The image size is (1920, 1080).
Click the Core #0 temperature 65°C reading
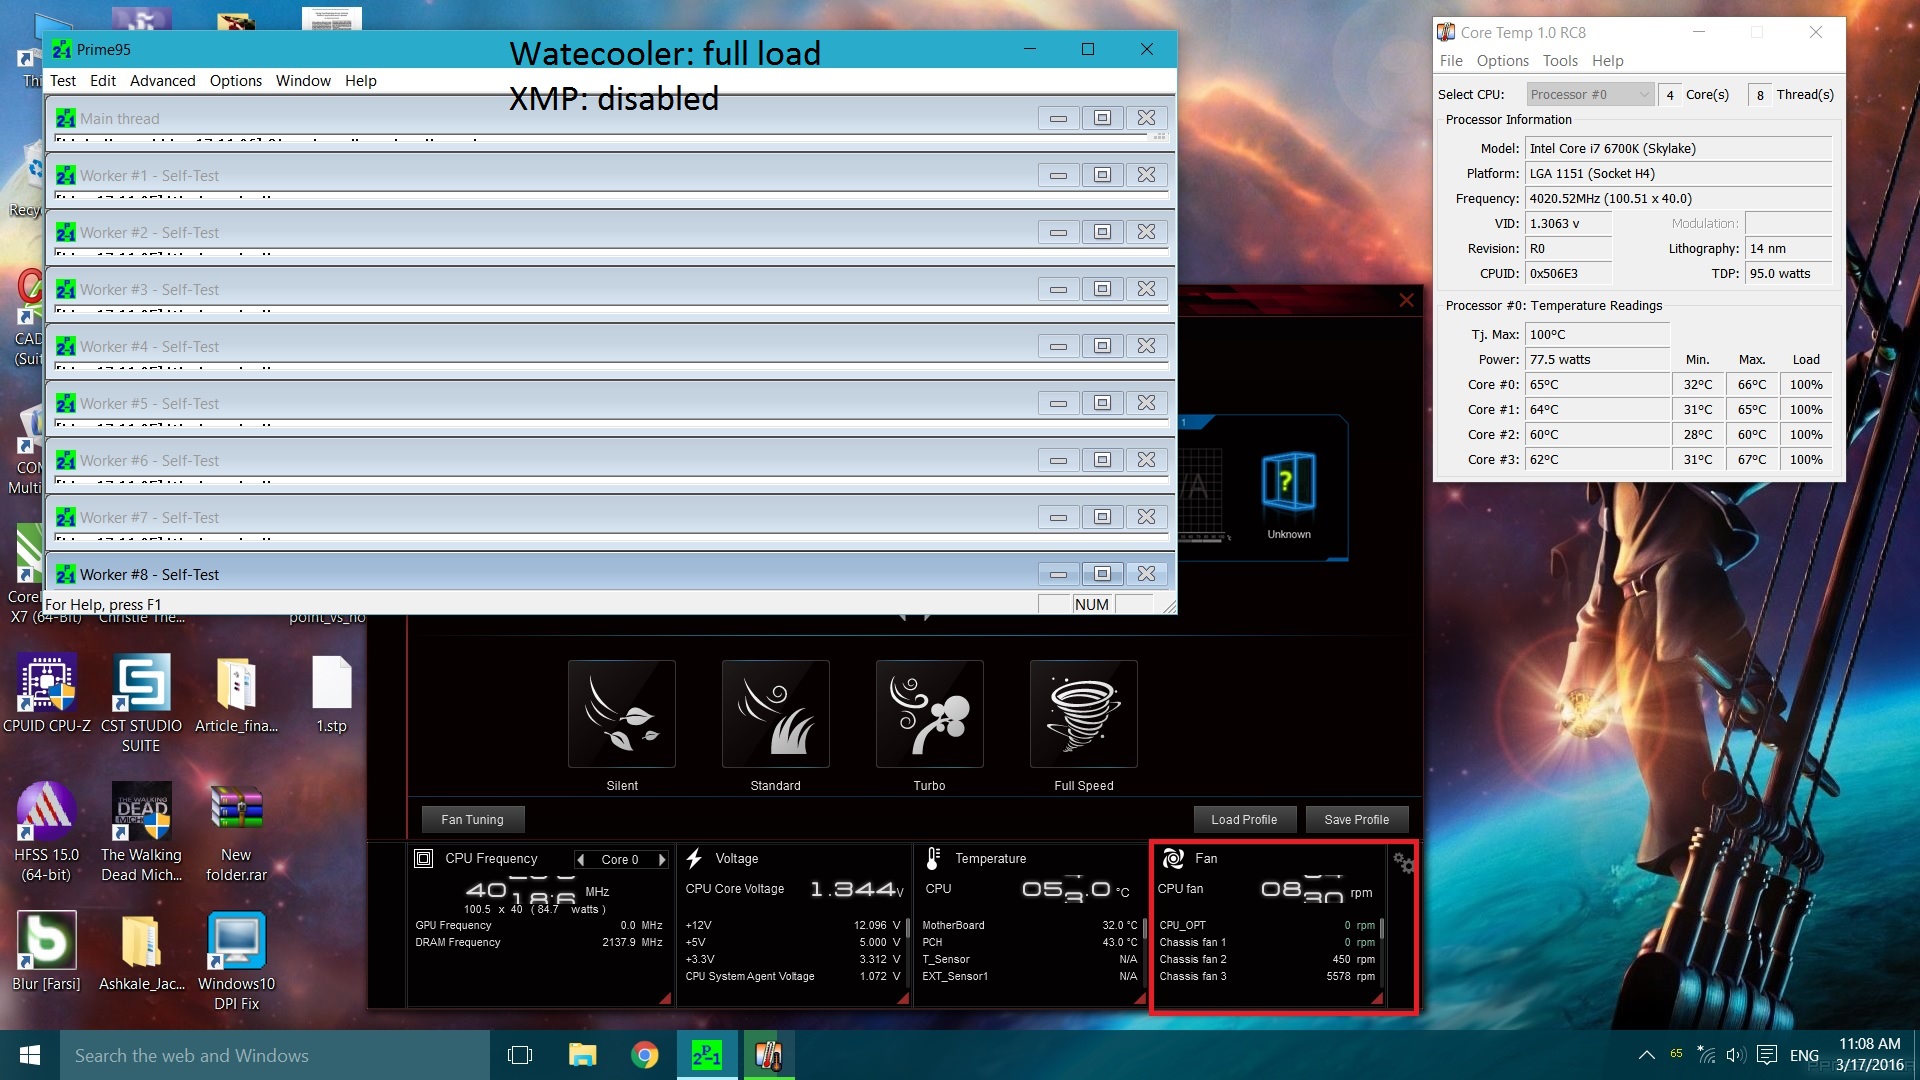coord(1597,385)
